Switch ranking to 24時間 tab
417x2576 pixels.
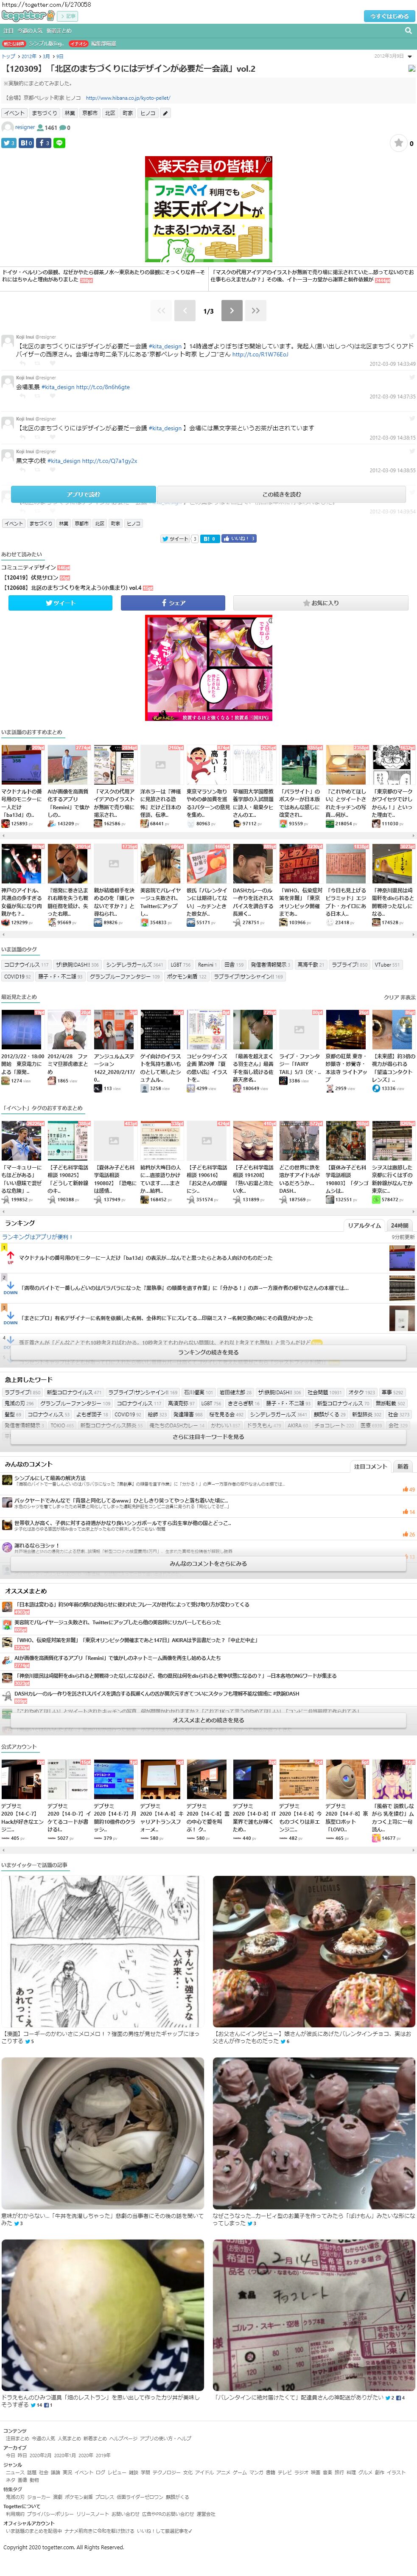[x=399, y=1225]
